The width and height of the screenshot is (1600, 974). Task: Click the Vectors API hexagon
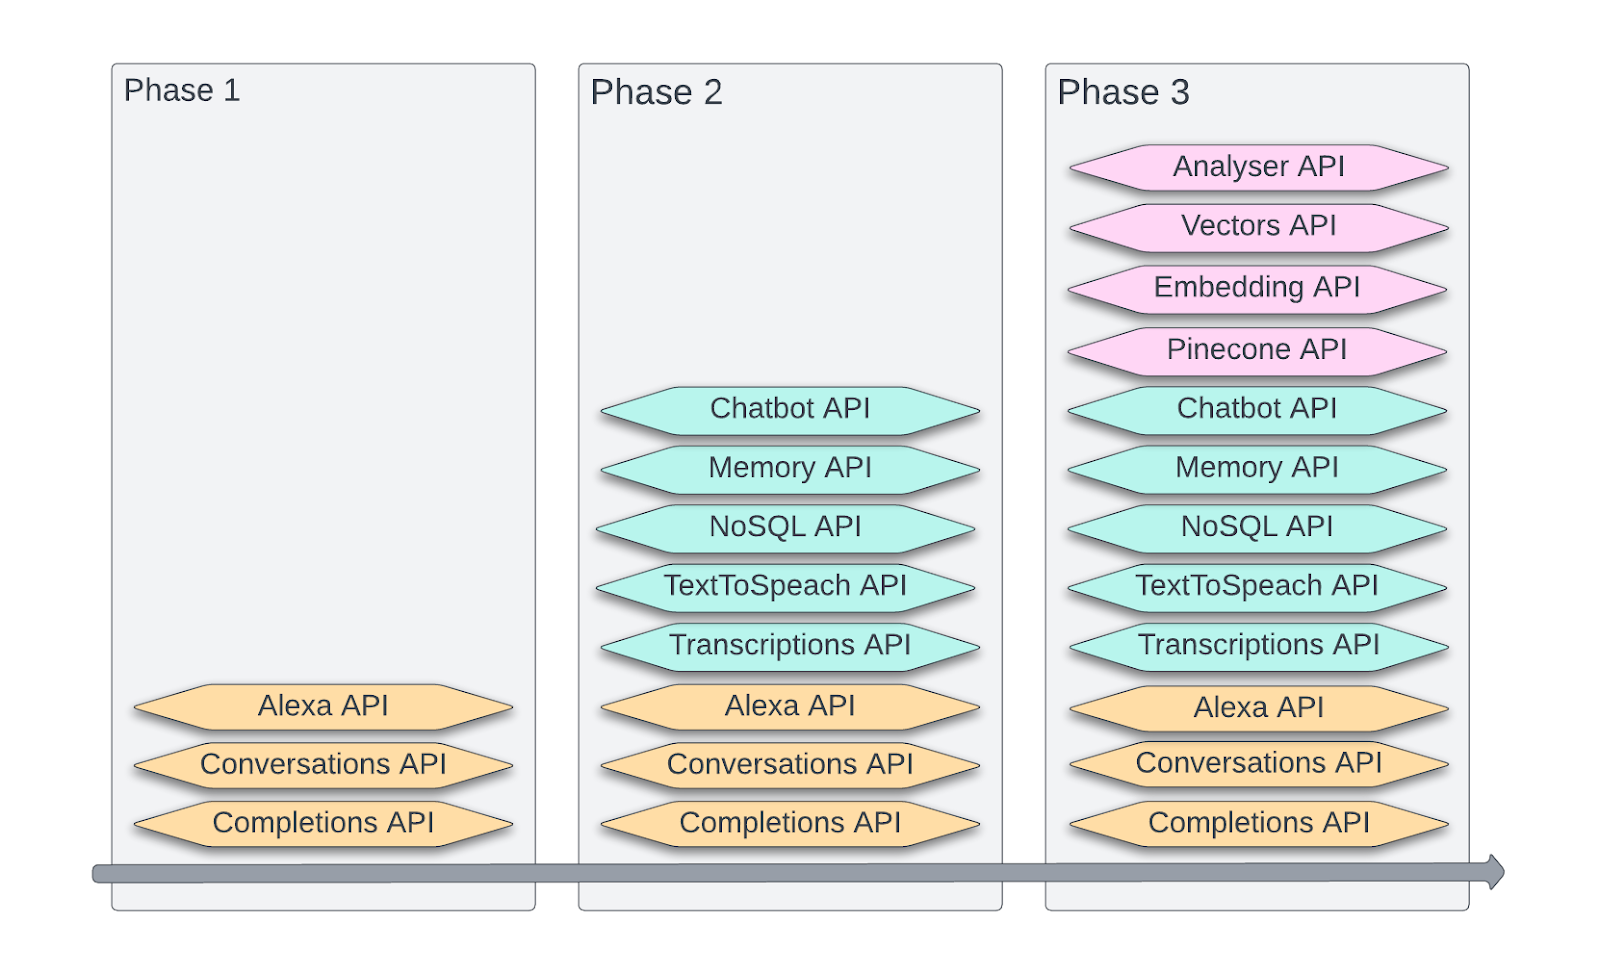[1258, 227]
